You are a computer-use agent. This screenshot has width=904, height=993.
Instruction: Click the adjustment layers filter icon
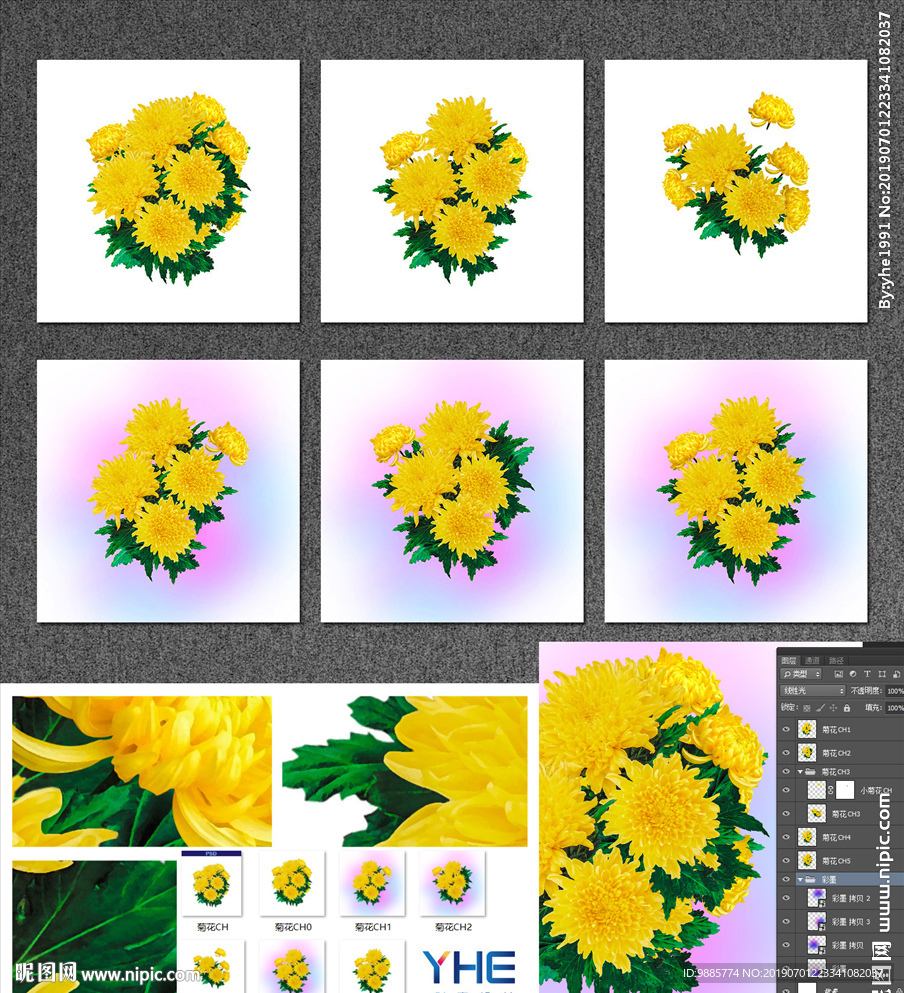(x=854, y=674)
